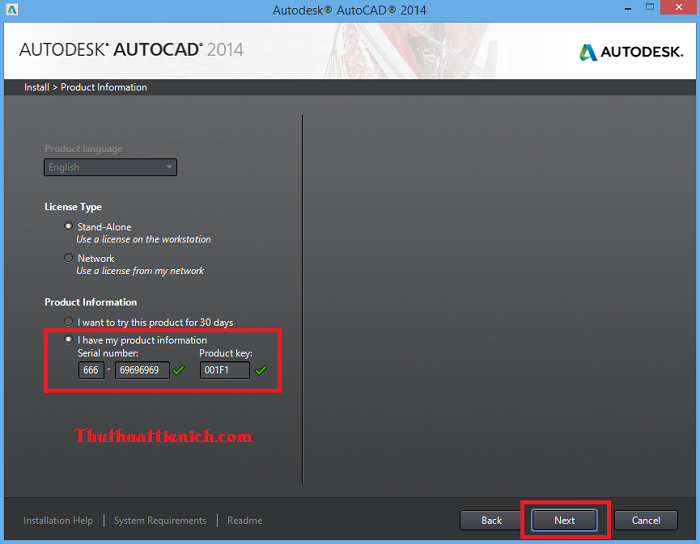Screen dimensions: 700x544
Task: Click the serial number field 69696969
Action: click(x=142, y=370)
